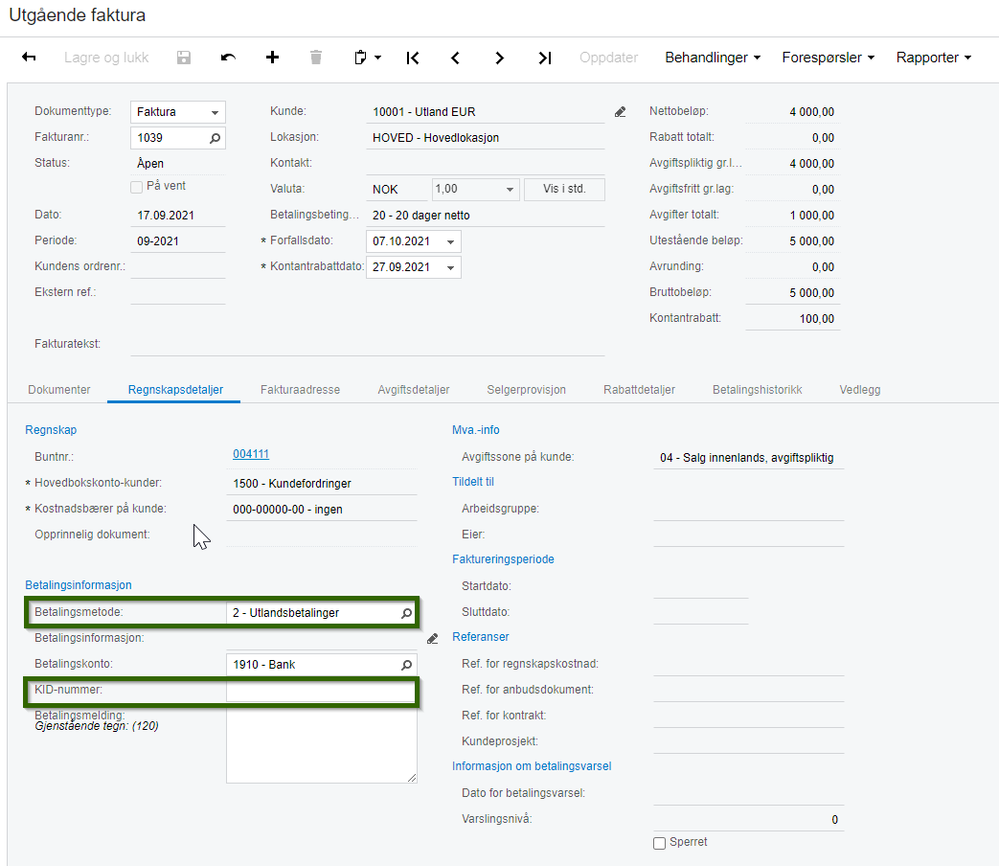
Task: Click the KID-nummer input field
Action: pyautogui.click(x=320, y=691)
